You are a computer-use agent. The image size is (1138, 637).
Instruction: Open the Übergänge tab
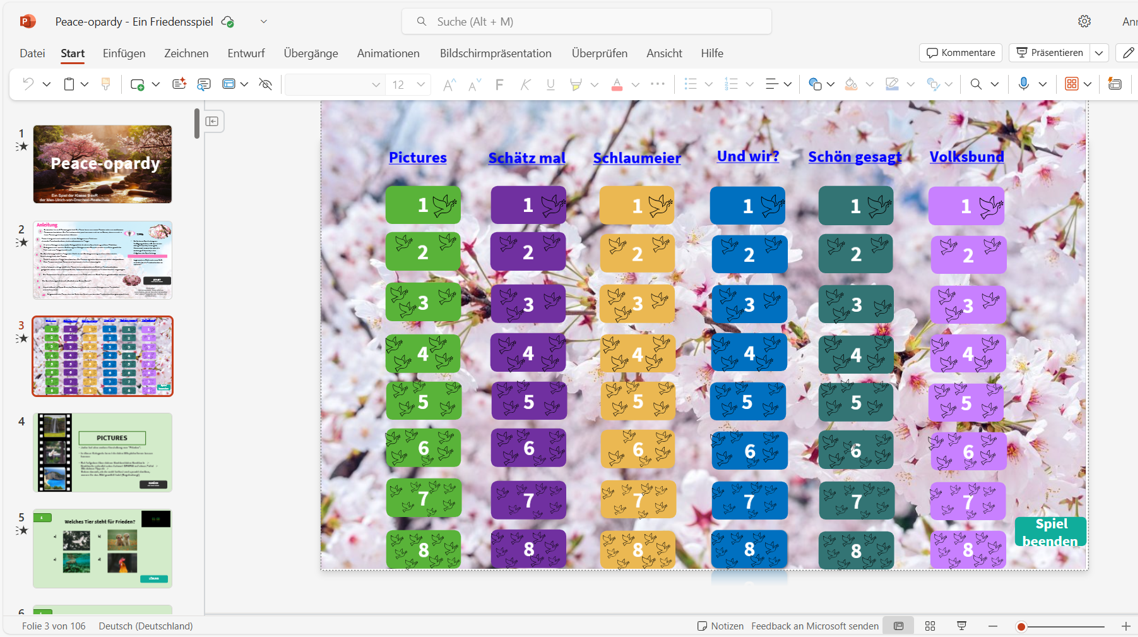tap(310, 53)
